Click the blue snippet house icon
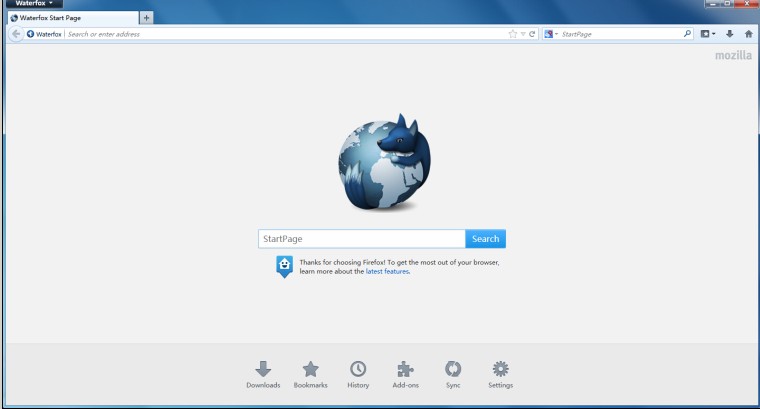The image size is (760, 409). (285, 267)
